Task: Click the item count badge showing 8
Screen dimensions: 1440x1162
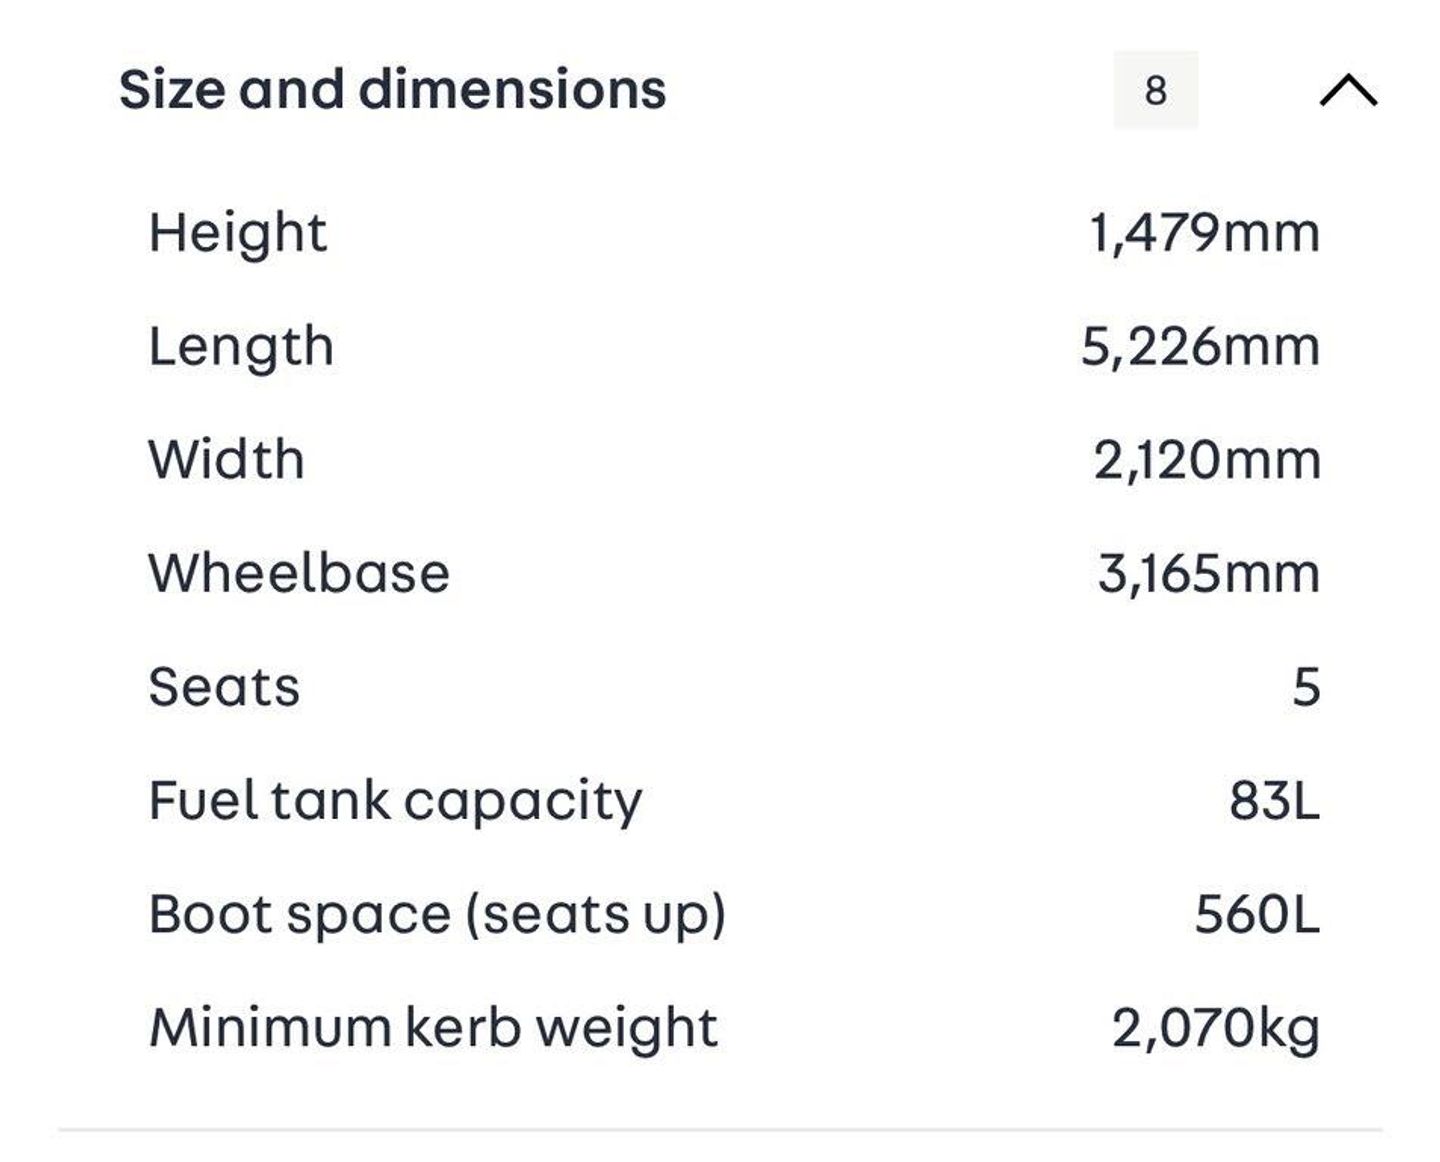Action: (x=1155, y=90)
